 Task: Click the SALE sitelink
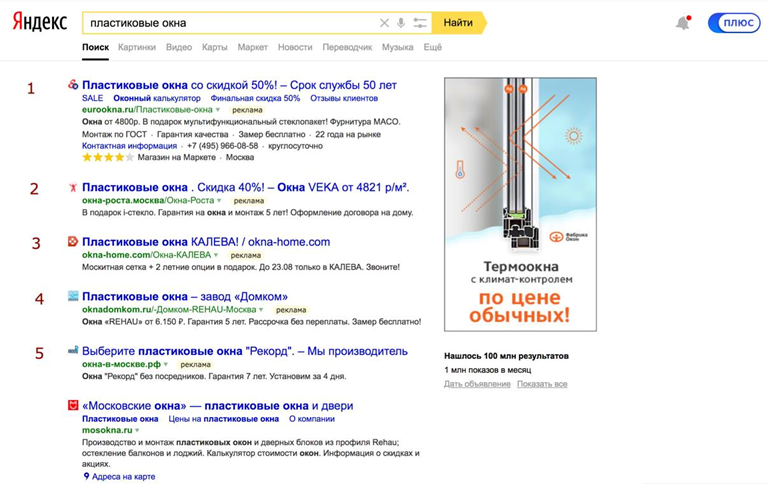click(93, 98)
